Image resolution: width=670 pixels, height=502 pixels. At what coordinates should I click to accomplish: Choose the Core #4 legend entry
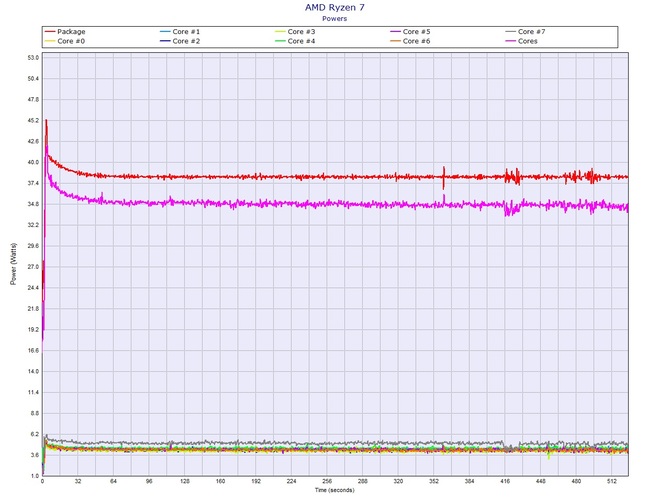pyautogui.click(x=295, y=41)
